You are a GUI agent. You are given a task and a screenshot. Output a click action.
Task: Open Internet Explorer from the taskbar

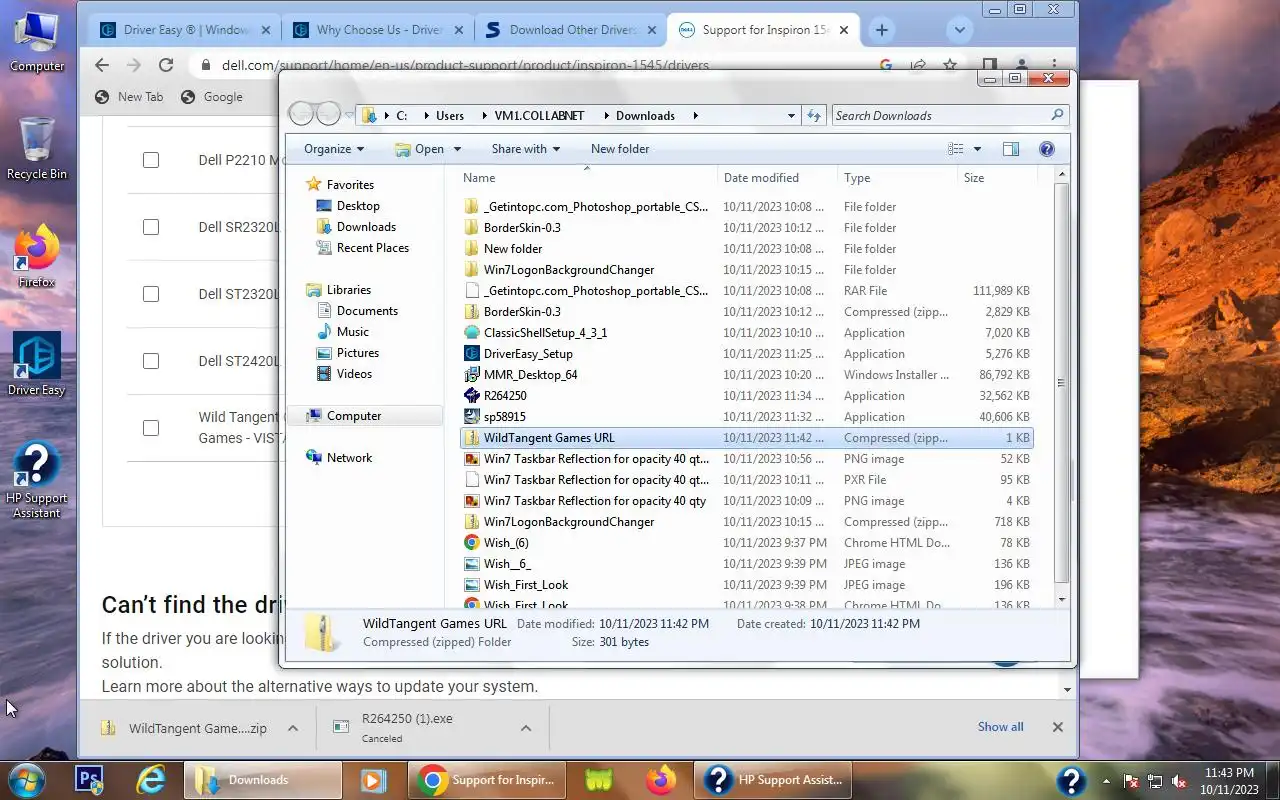point(151,780)
